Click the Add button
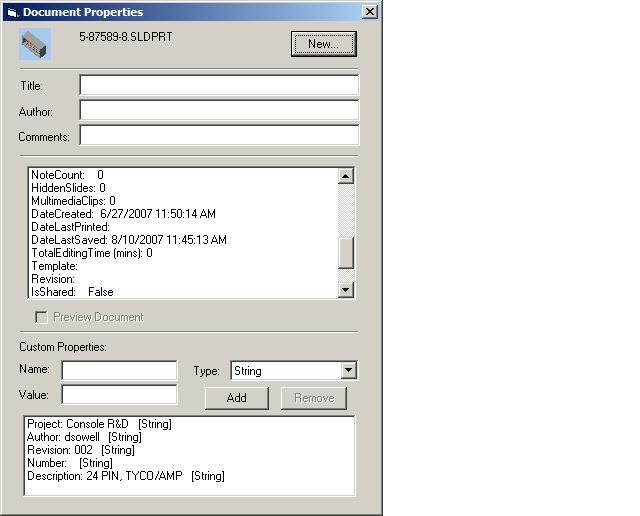The image size is (640, 516). 237,398
